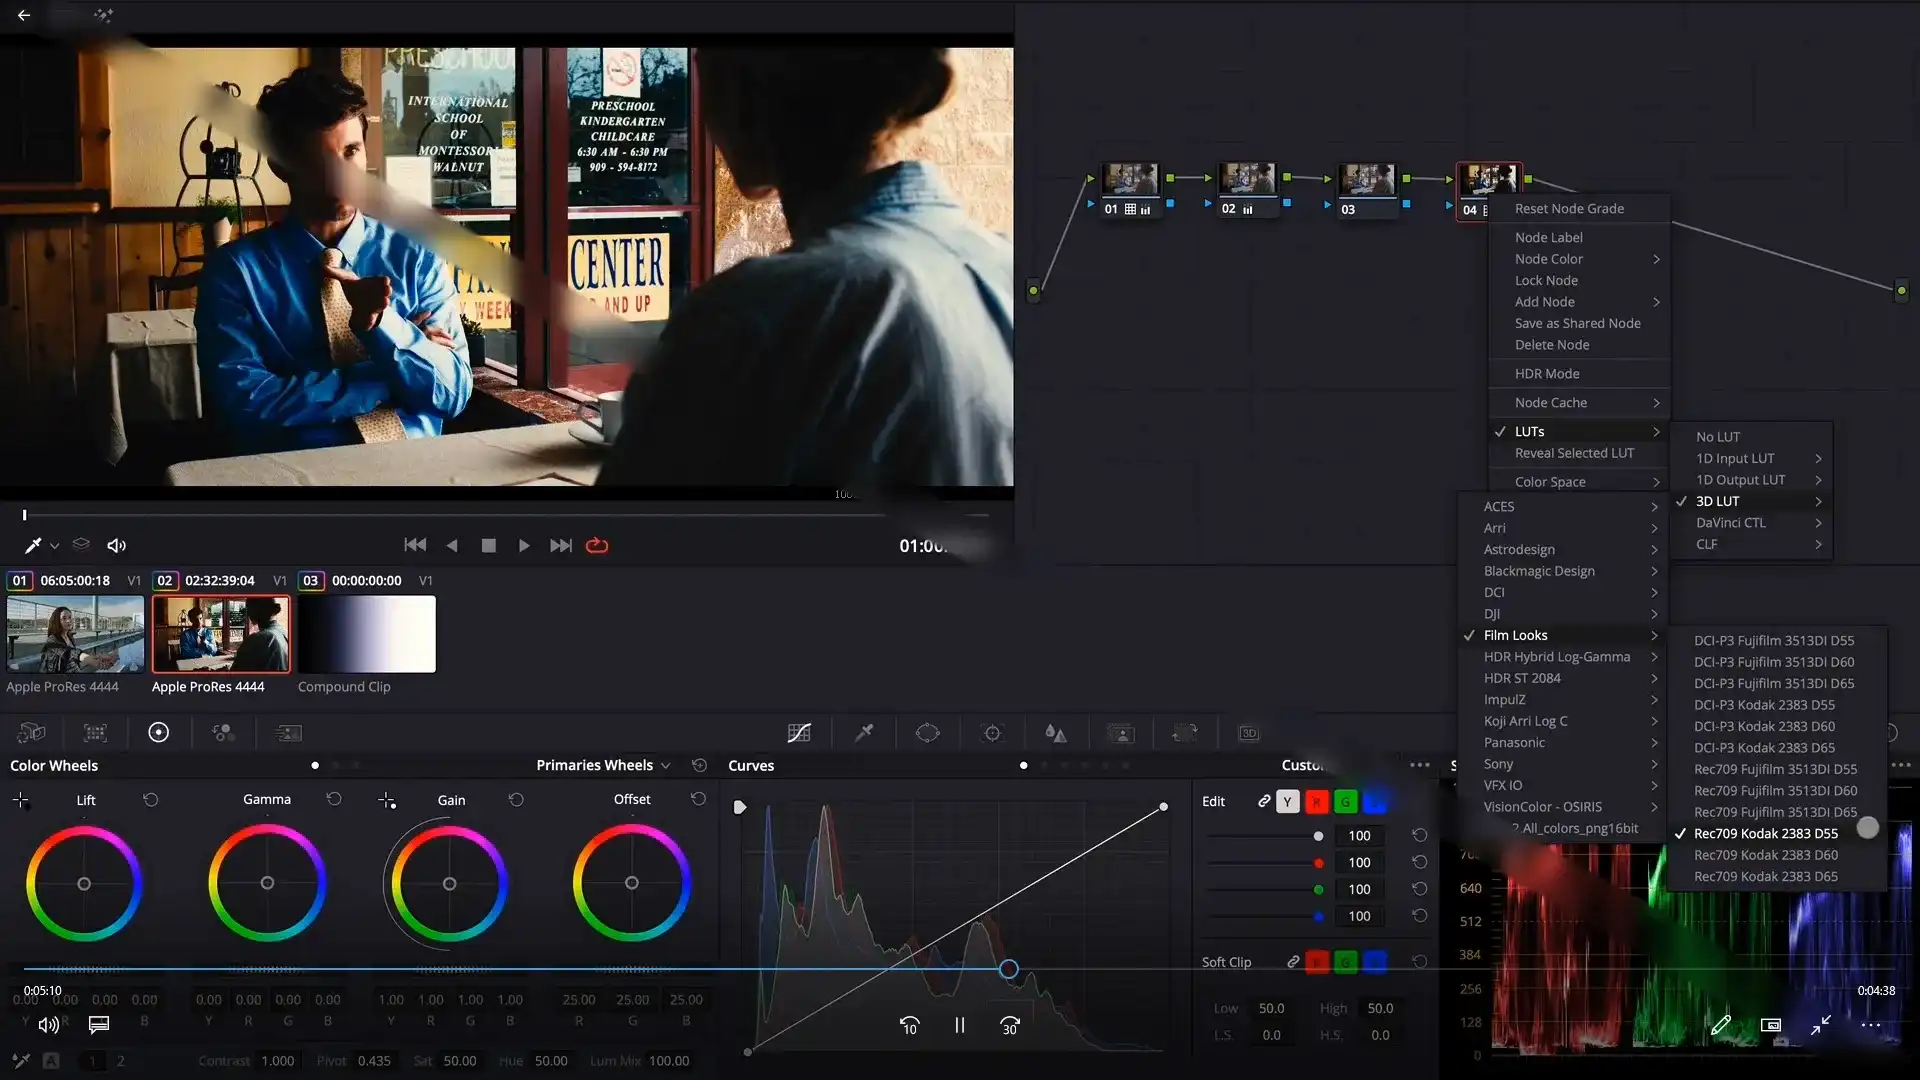
Task: Click the Gamma color wheel center
Action: 267,883
